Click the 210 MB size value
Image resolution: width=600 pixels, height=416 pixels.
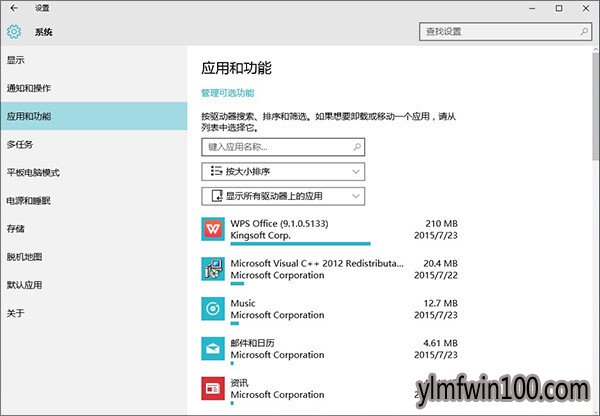(x=442, y=223)
